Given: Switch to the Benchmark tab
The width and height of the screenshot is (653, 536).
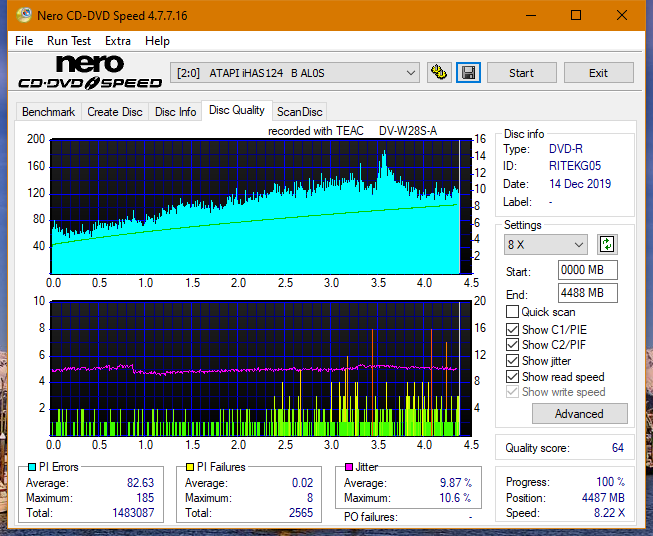Looking at the screenshot, I should pyautogui.click(x=48, y=112).
